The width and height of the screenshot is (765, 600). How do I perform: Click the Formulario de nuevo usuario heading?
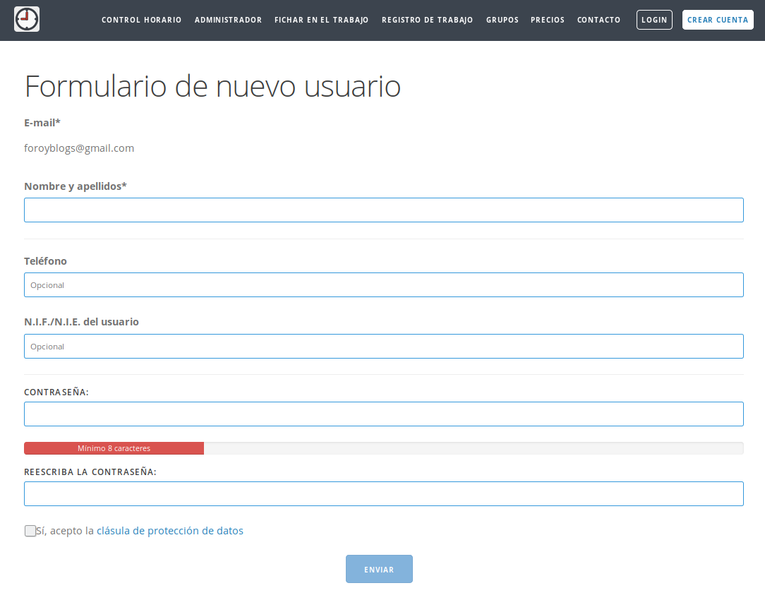point(212,86)
